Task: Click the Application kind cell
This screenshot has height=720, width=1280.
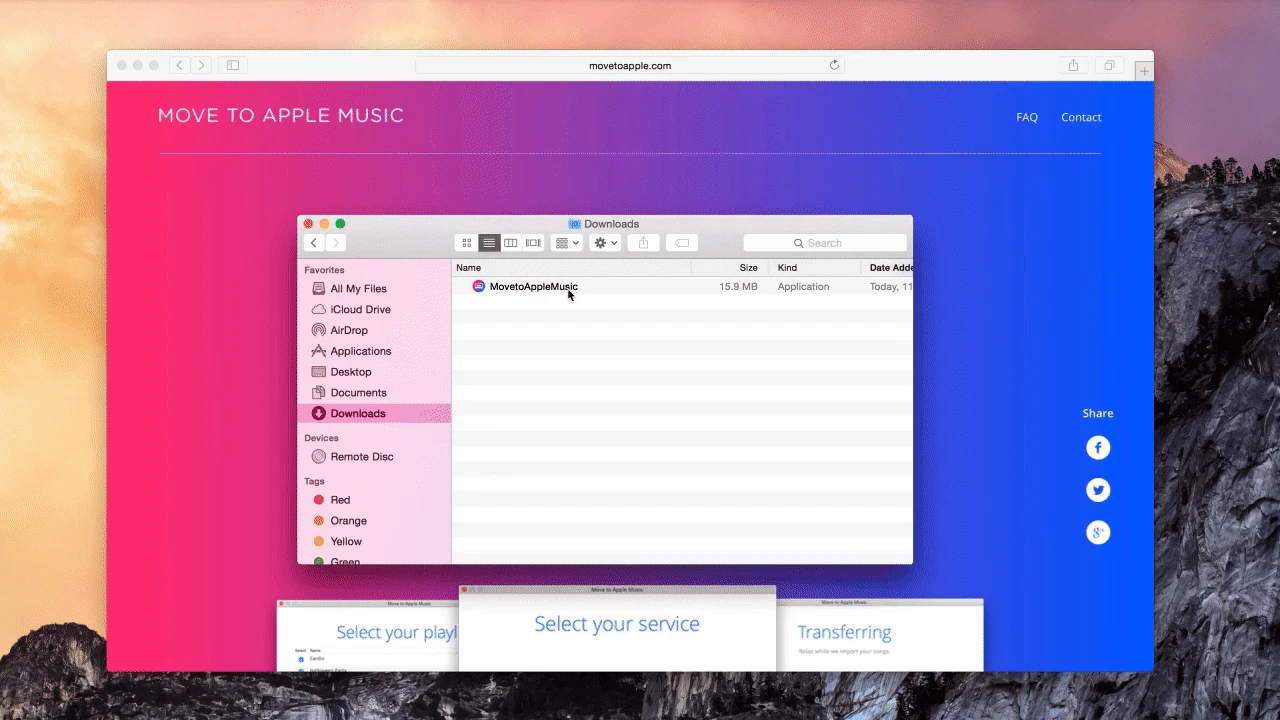Action: [804, 287]
